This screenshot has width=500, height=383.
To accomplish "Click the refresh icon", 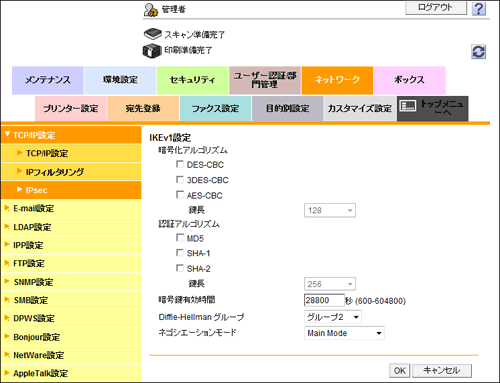I will [x=478, y=52].
